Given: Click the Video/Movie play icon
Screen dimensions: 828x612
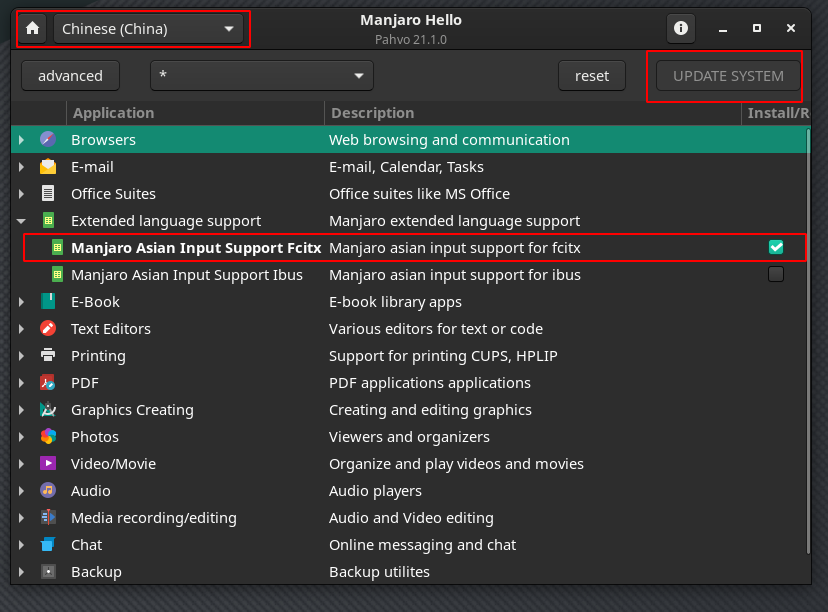Looking at the screenshot, I should pyautogui.click(x=48, y=463).
